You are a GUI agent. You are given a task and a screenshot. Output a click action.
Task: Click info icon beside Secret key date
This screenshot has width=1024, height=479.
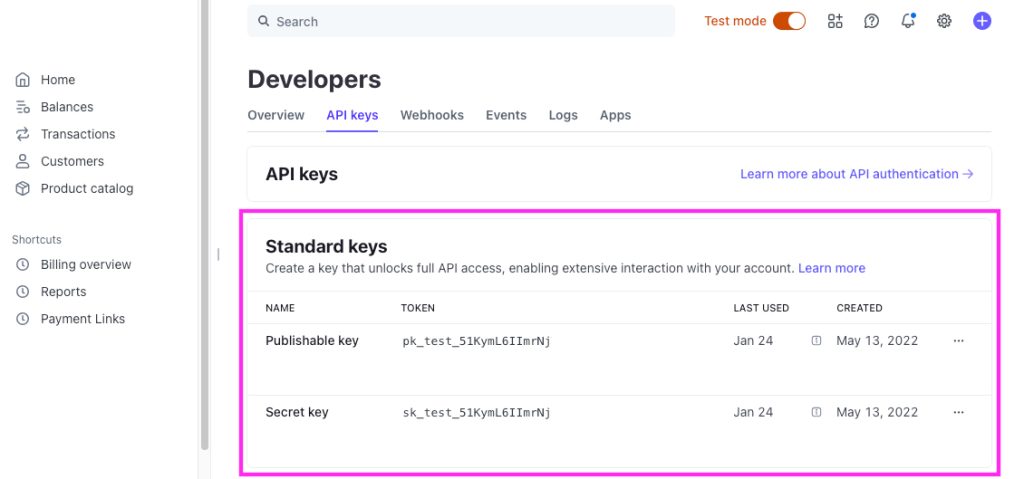[816, 412]
